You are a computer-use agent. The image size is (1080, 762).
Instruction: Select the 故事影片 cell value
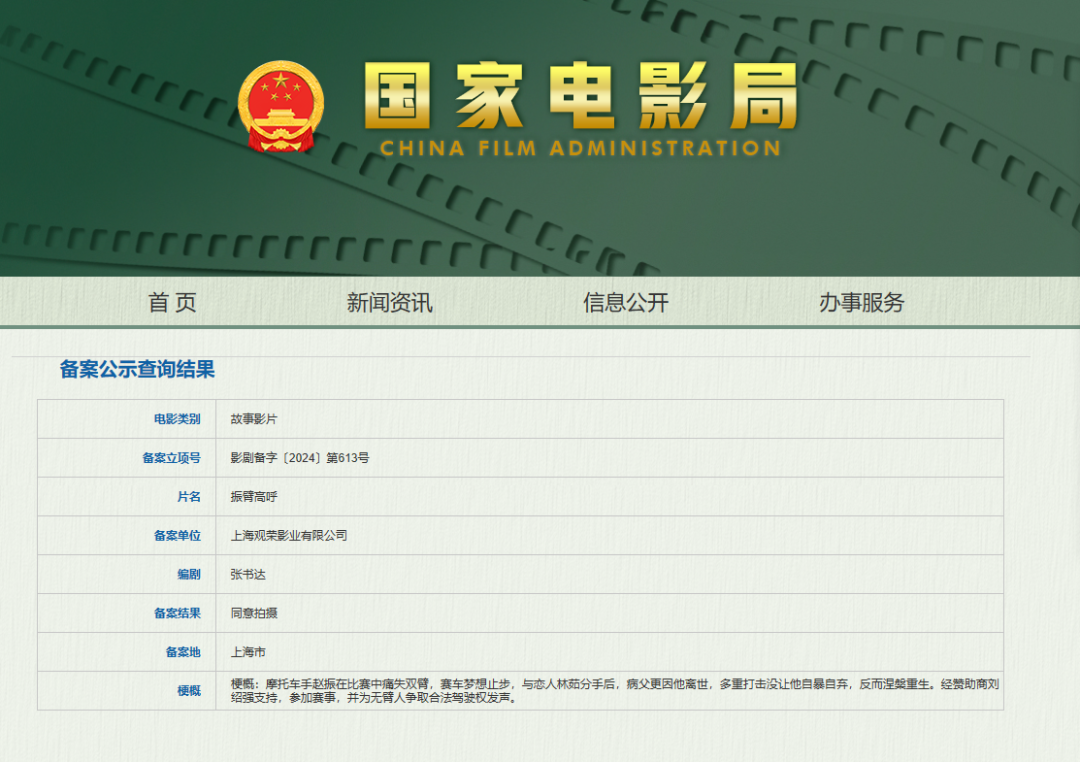[253, 419]
